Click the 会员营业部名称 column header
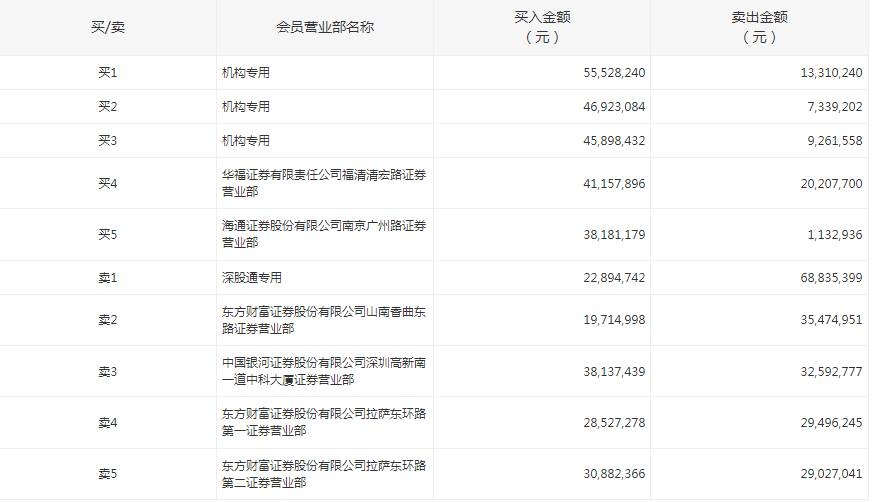This screenshot has width=872, height=502. (x=325, y=27)
